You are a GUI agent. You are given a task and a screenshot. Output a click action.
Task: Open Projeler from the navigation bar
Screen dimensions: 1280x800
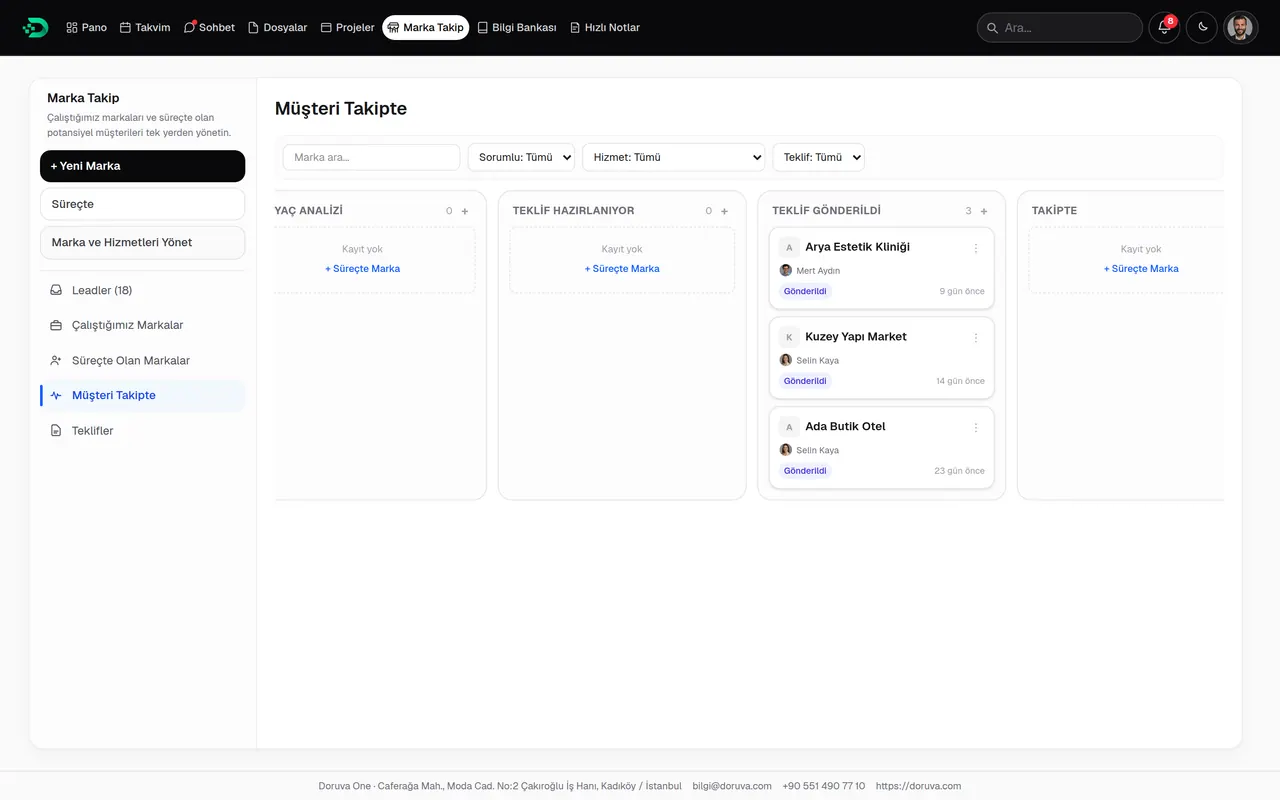click(347, 28)
